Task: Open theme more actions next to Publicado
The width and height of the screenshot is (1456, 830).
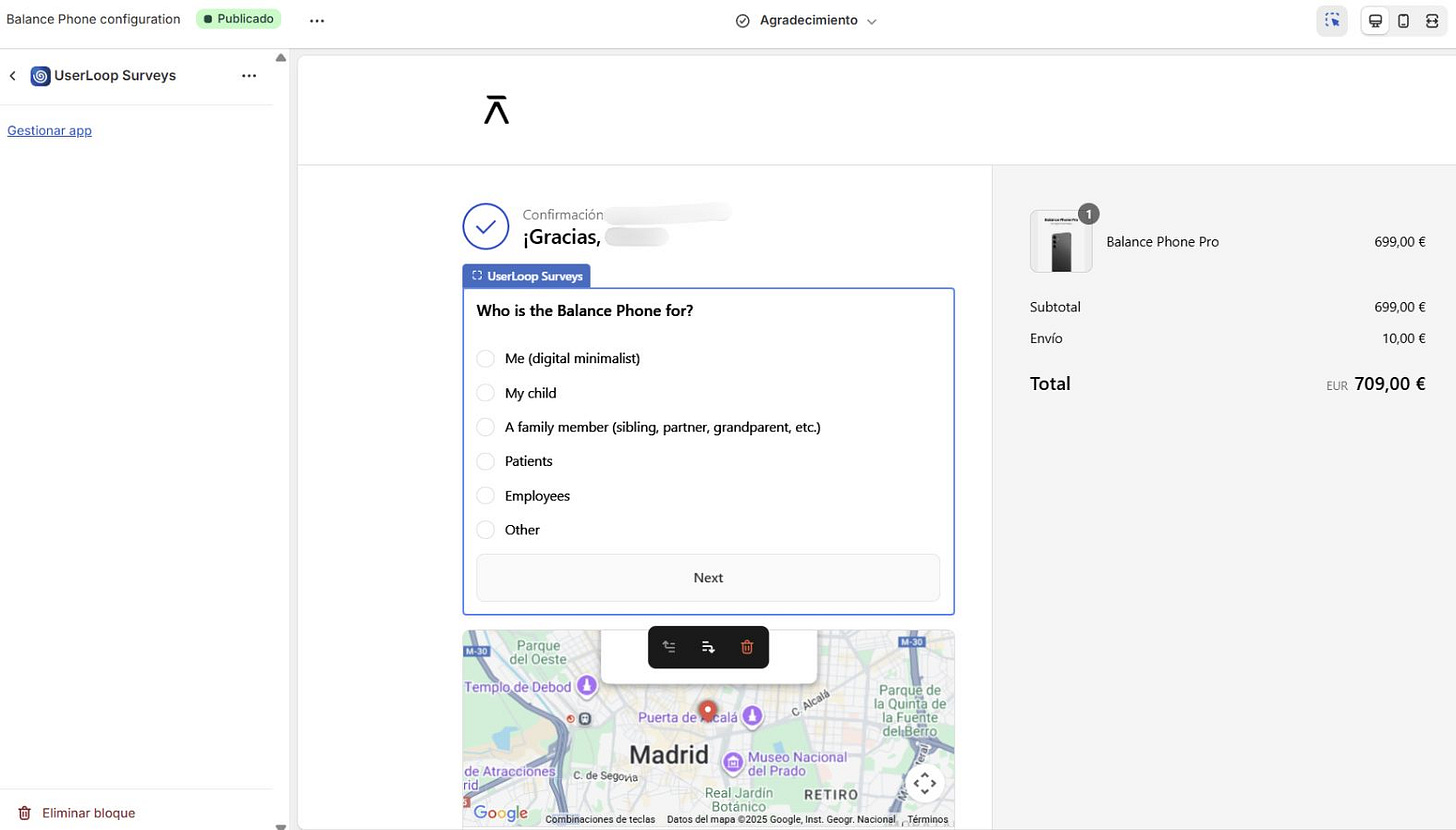Action: point(317,20)
